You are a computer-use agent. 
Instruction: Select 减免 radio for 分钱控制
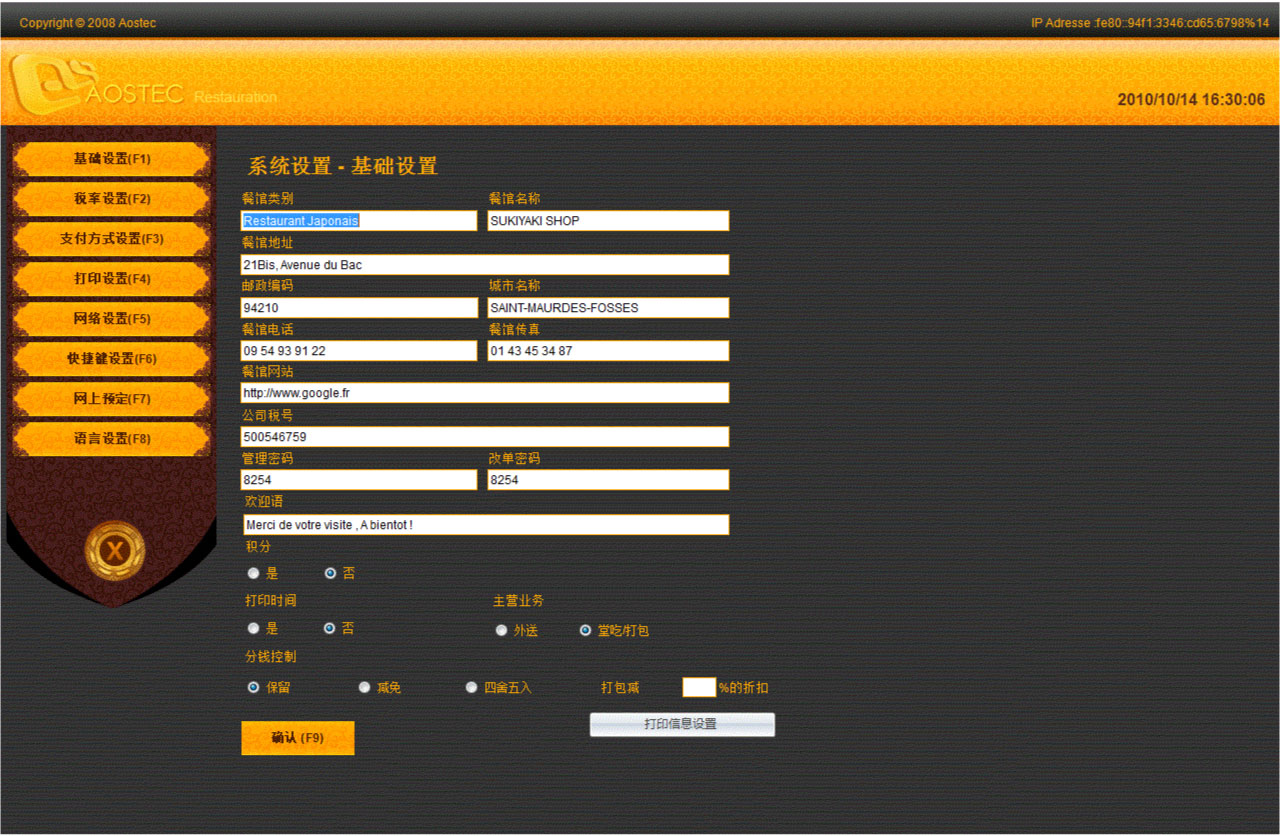tap(365, 688)
